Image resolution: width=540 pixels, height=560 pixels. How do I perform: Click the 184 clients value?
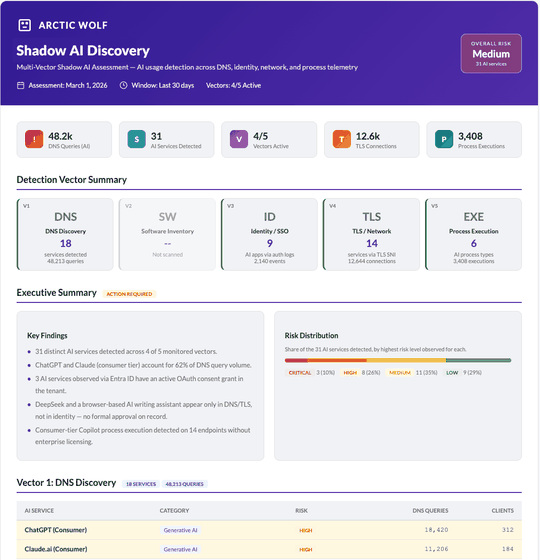(x=508, y=549)
